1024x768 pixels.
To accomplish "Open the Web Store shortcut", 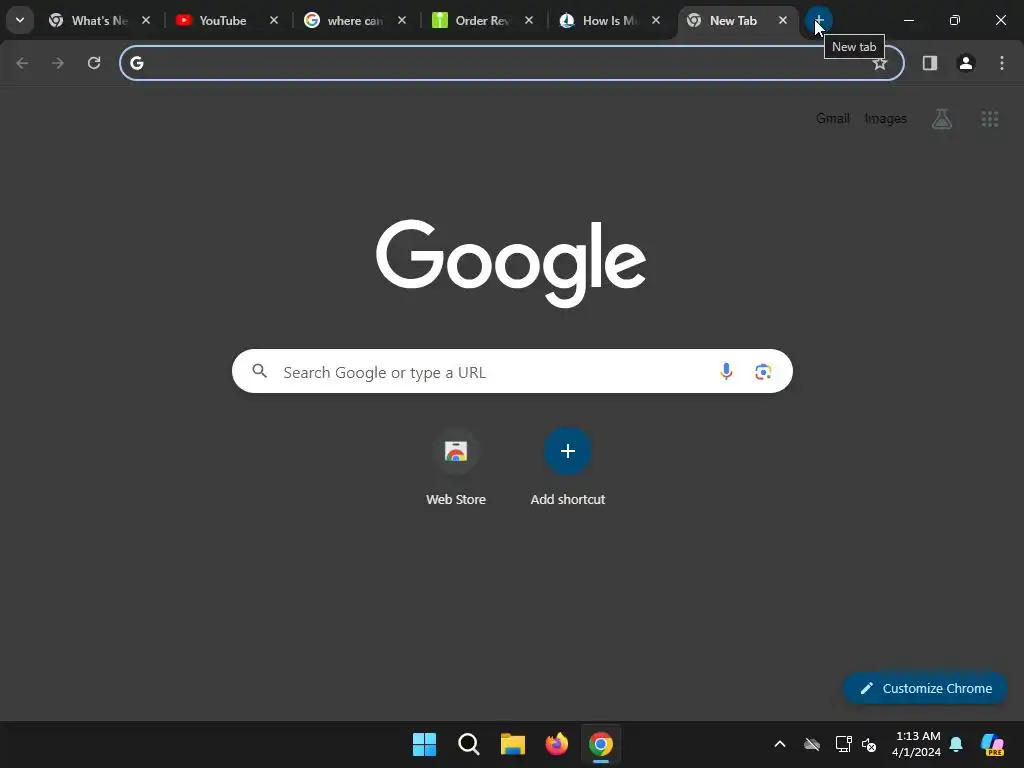I will (x=456, y=468).
